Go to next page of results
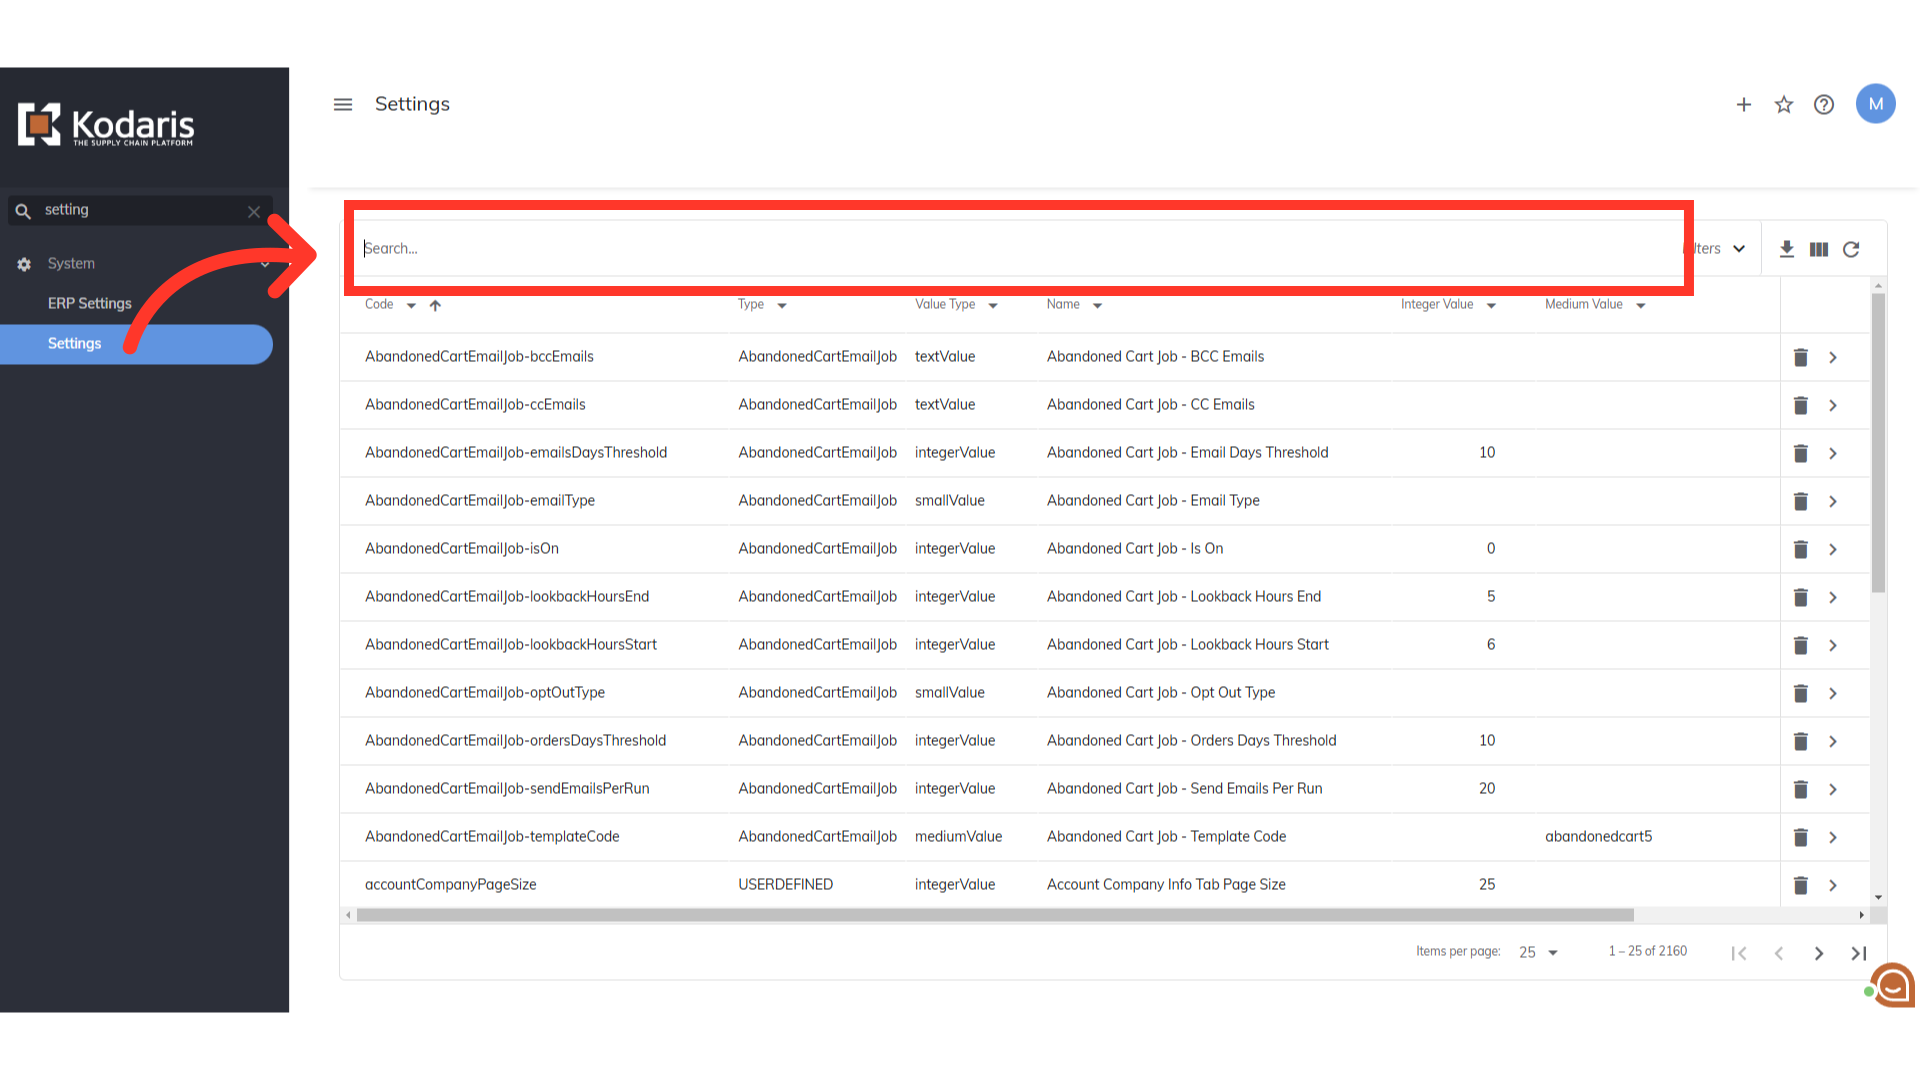This screenshot has width=1920, height=1080. point(1819,953)
